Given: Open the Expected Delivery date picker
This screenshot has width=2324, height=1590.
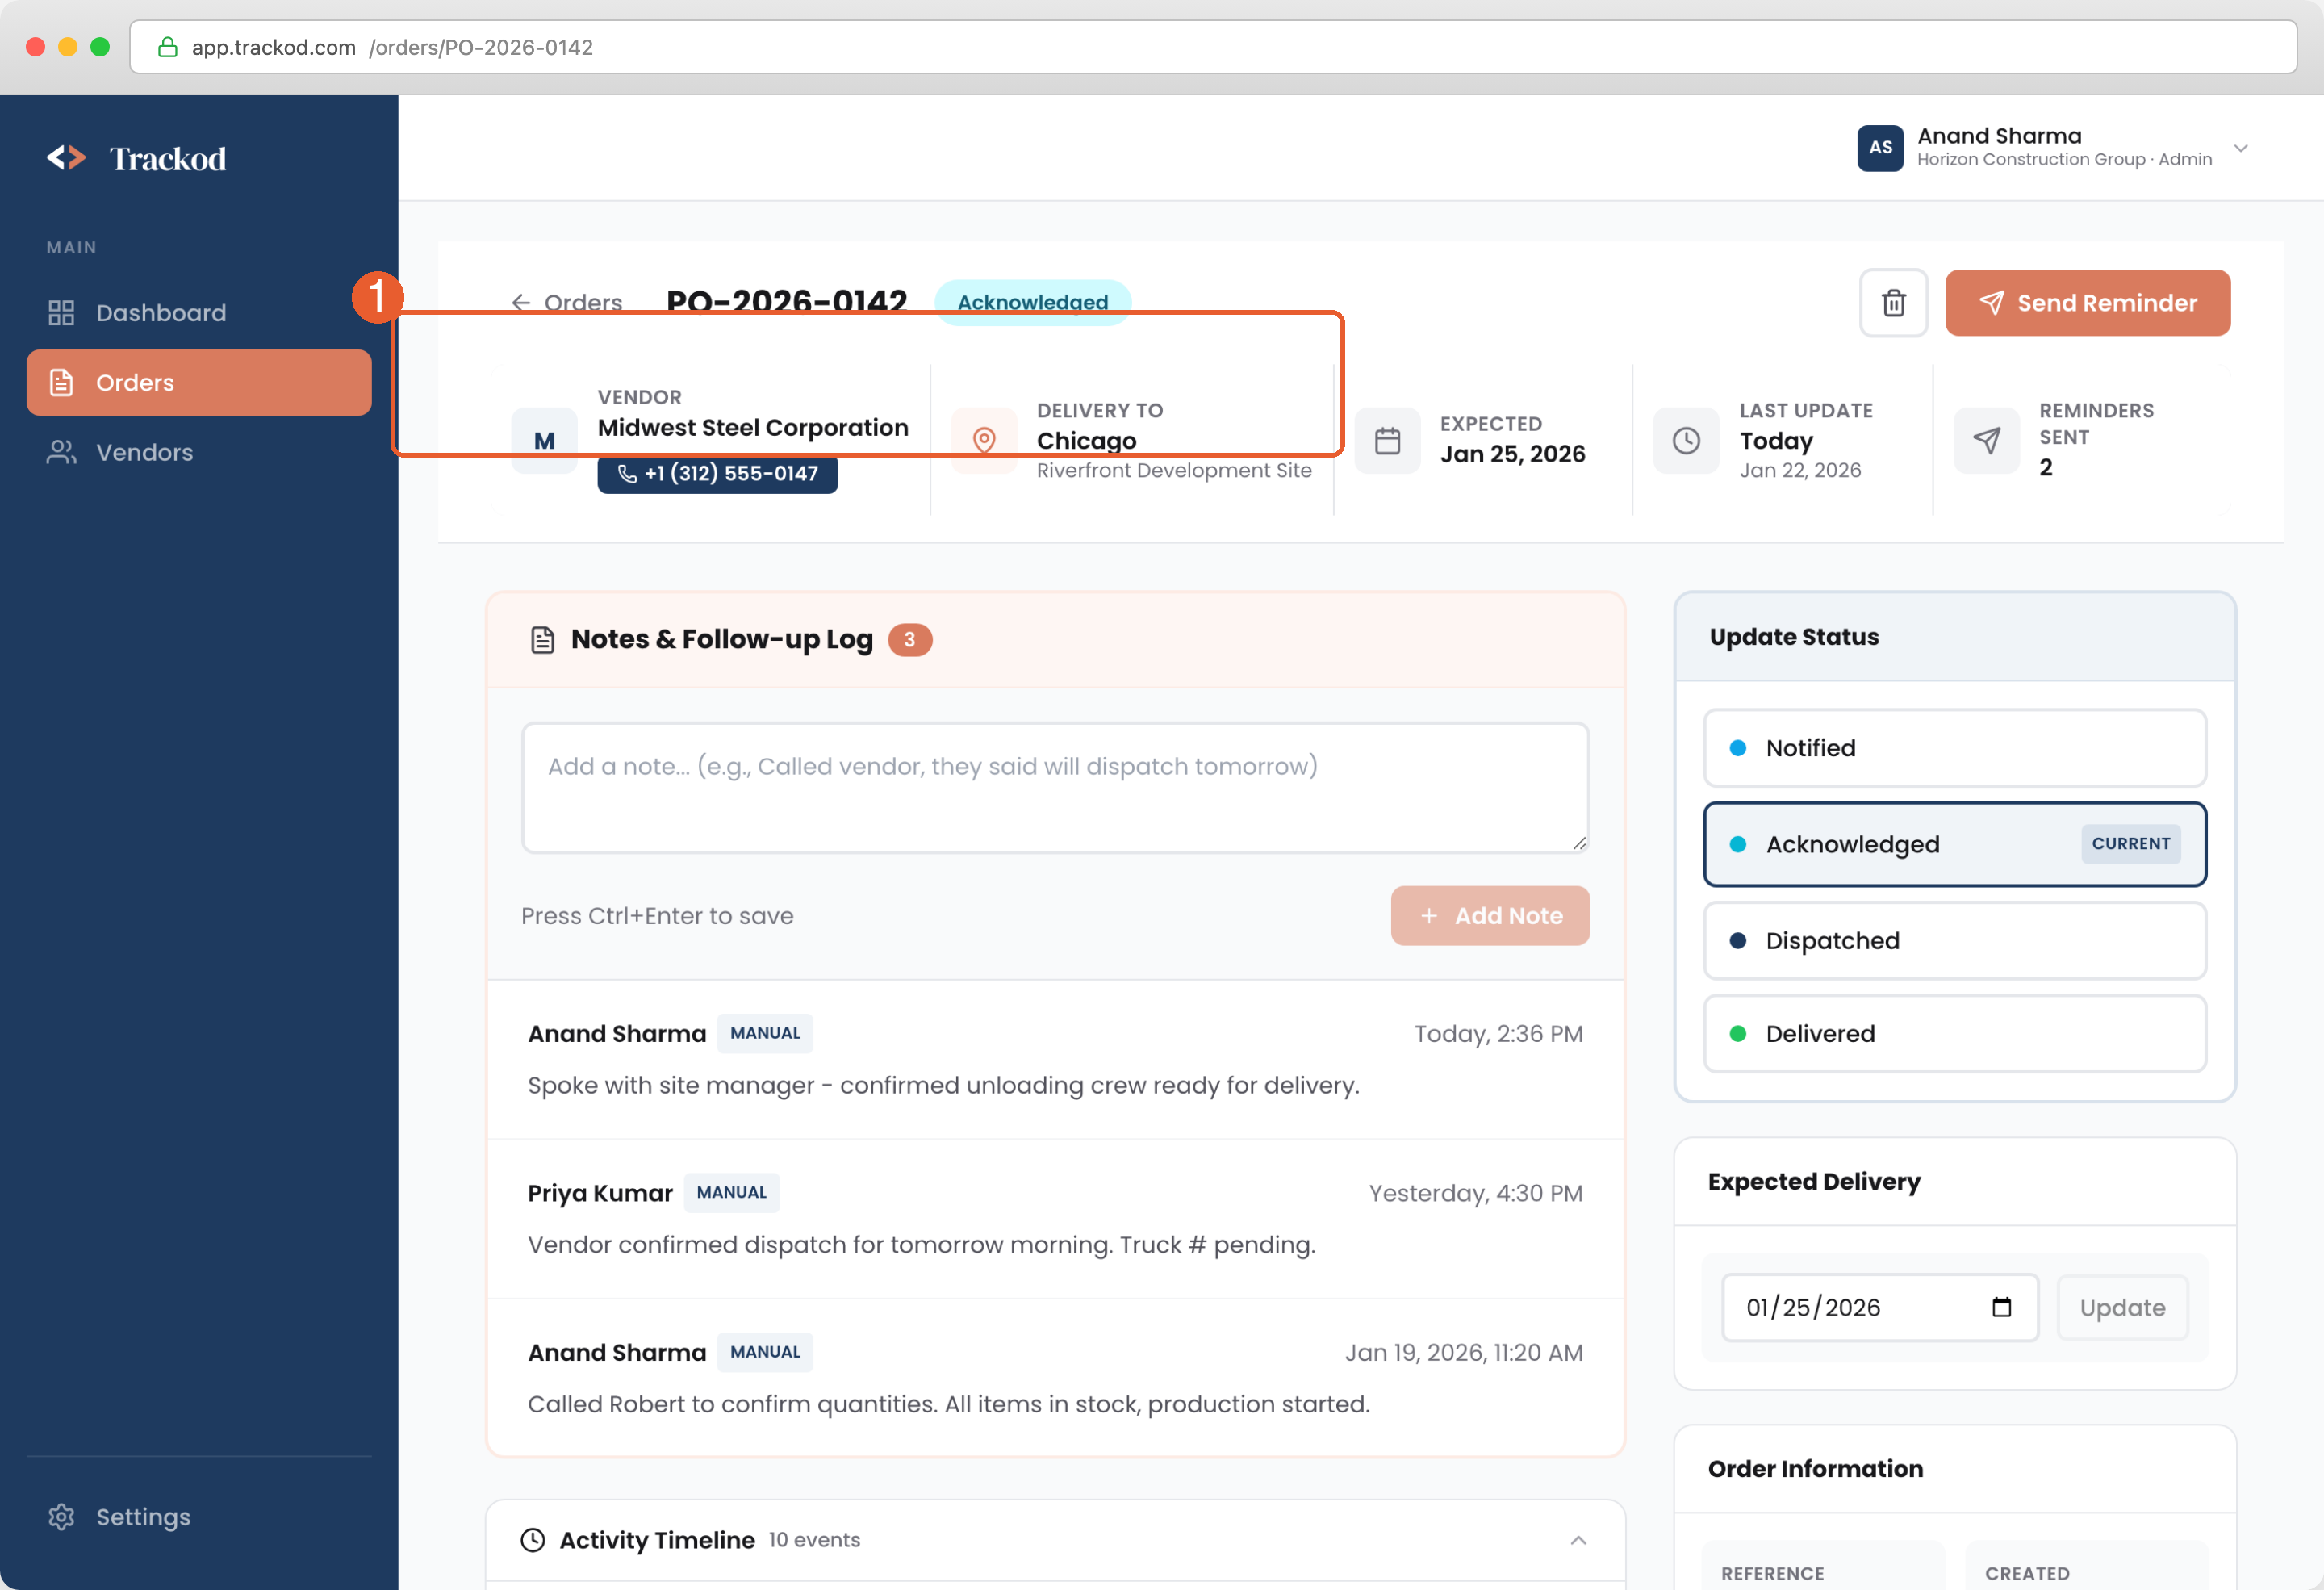Looking at the screenshot, I should point(2003,1307).
